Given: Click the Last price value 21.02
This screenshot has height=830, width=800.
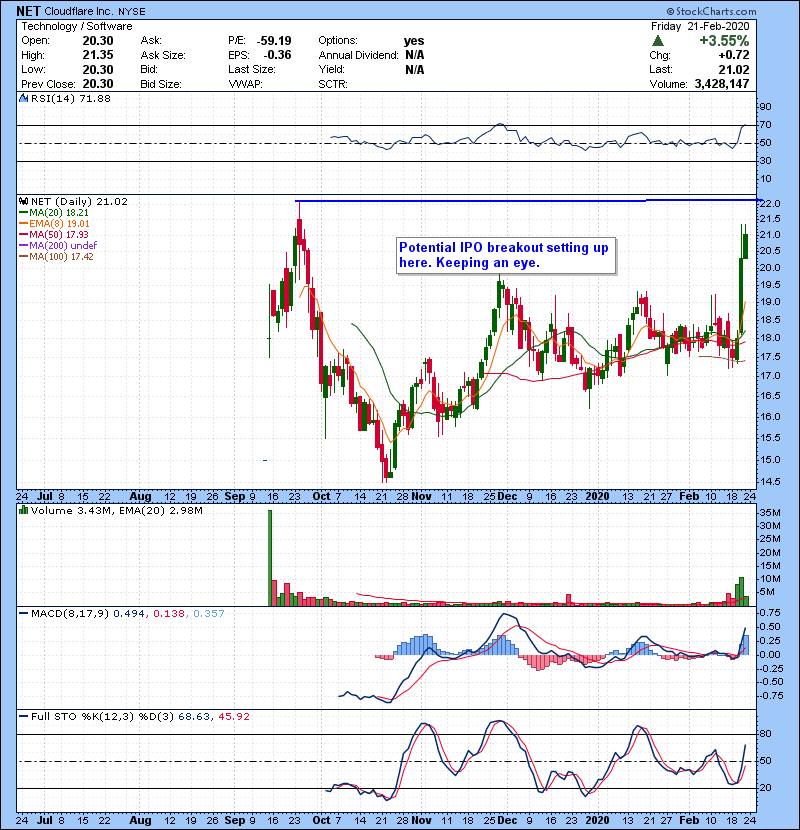Looking at the screenshot, I should (735, 69).
